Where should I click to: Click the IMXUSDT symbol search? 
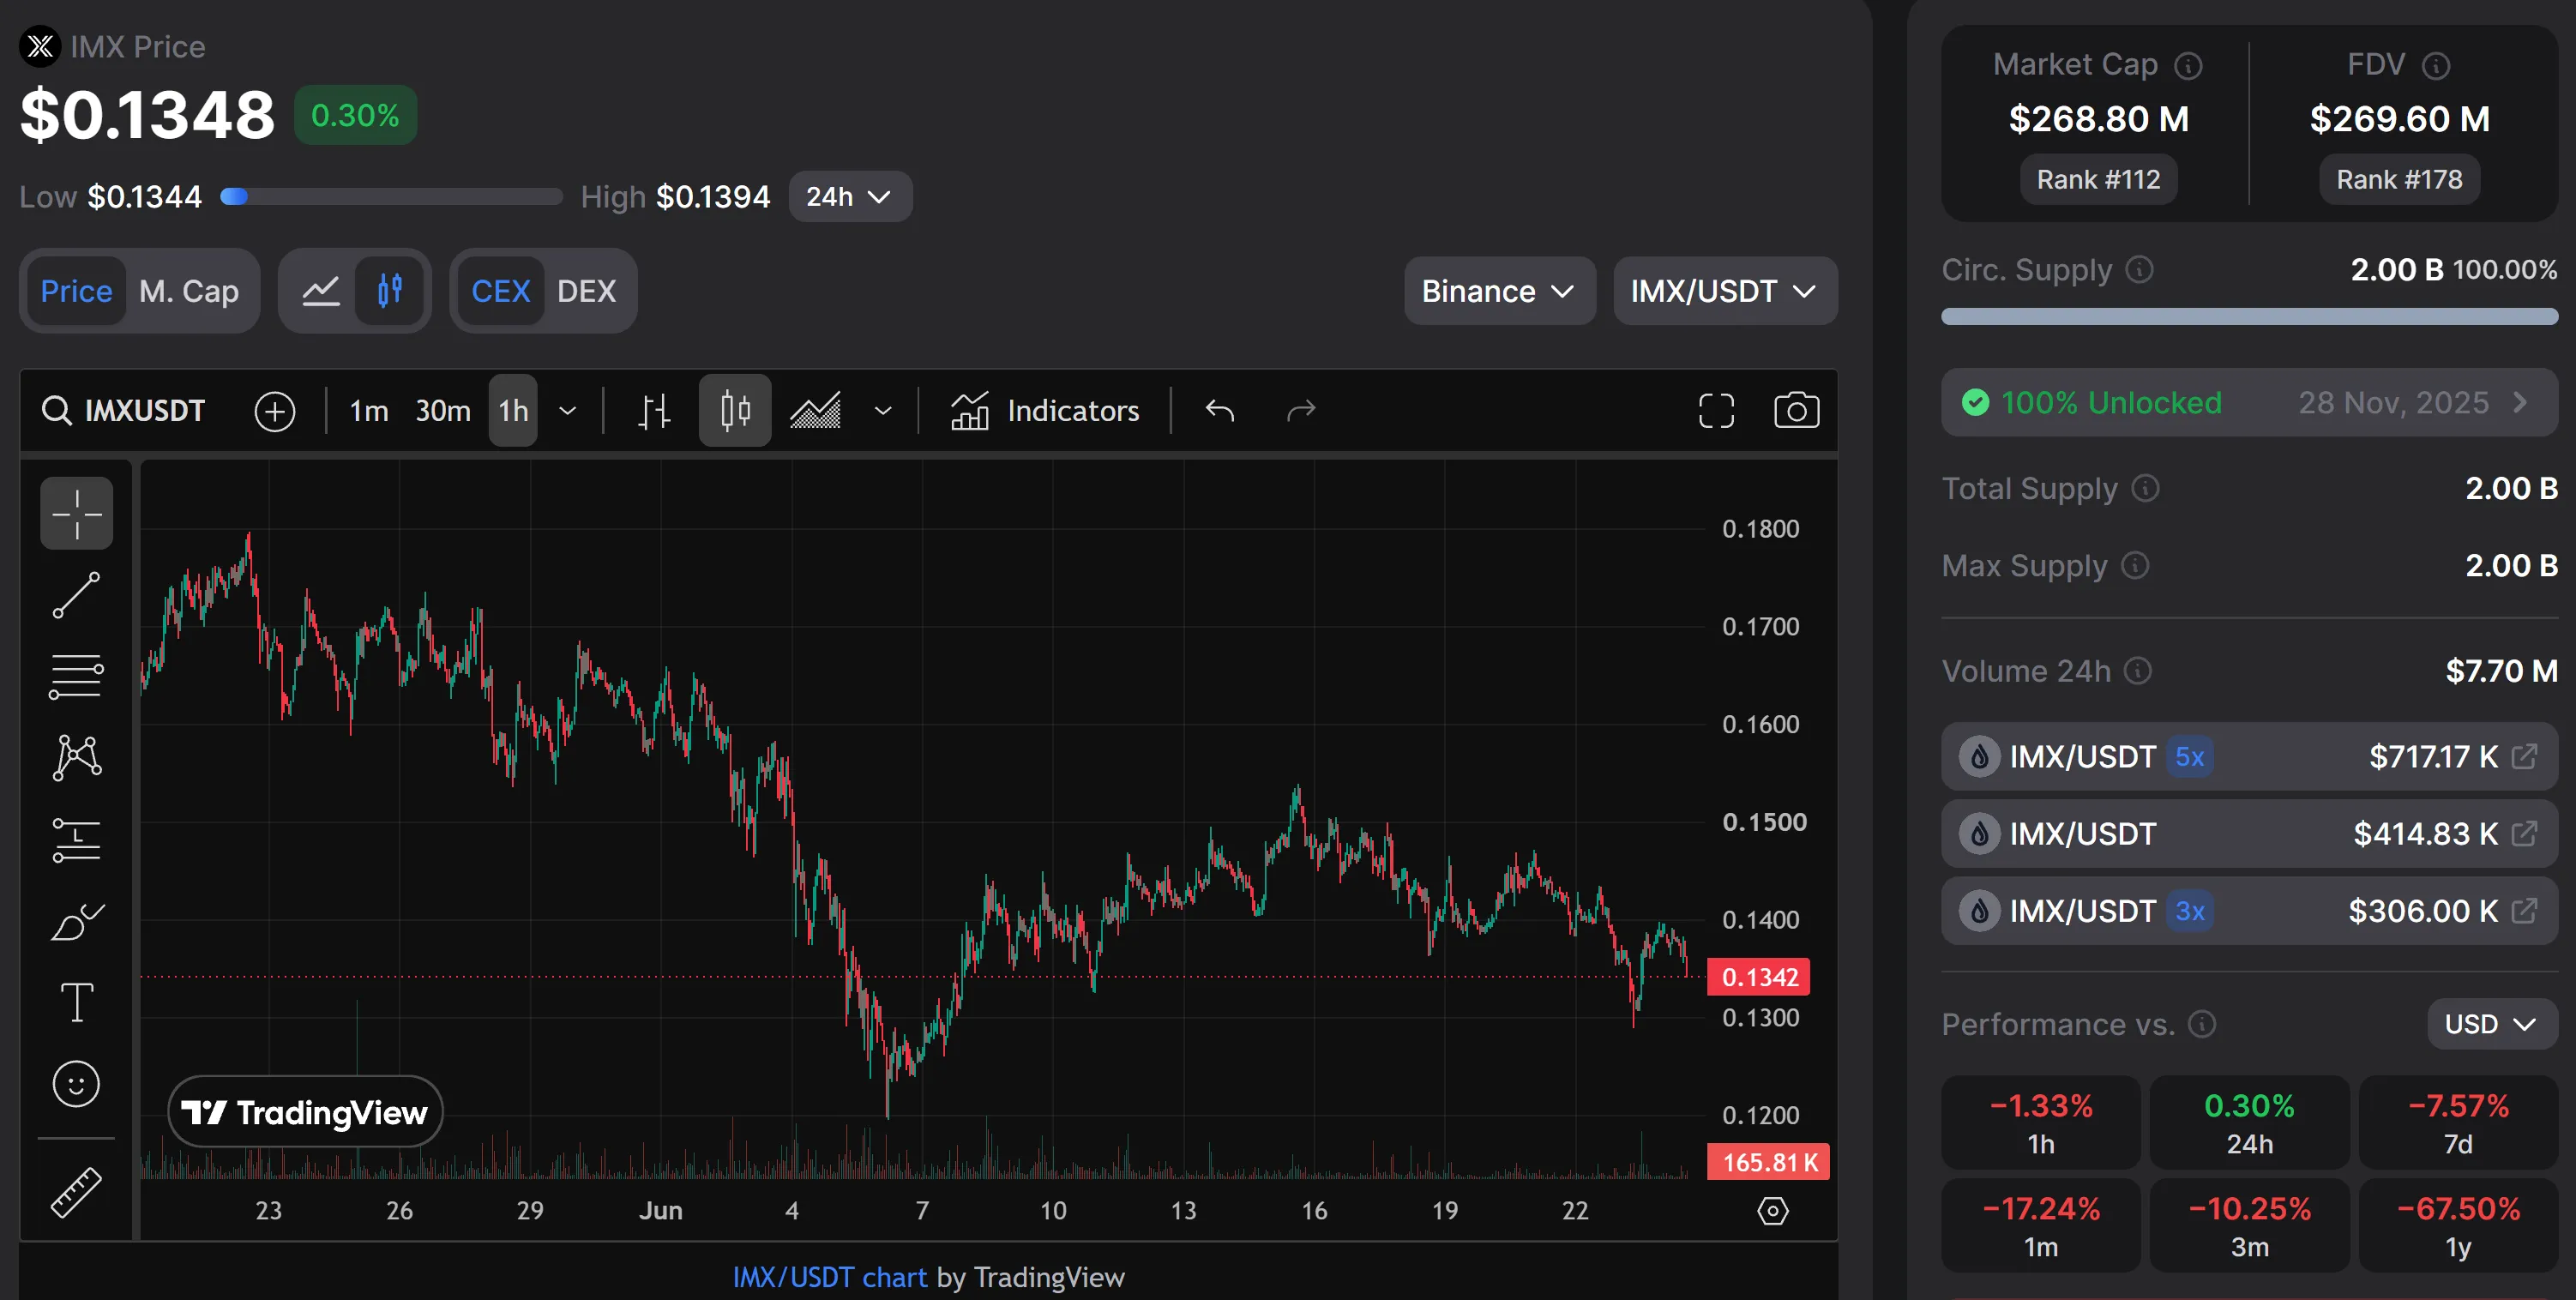point(124,410)
